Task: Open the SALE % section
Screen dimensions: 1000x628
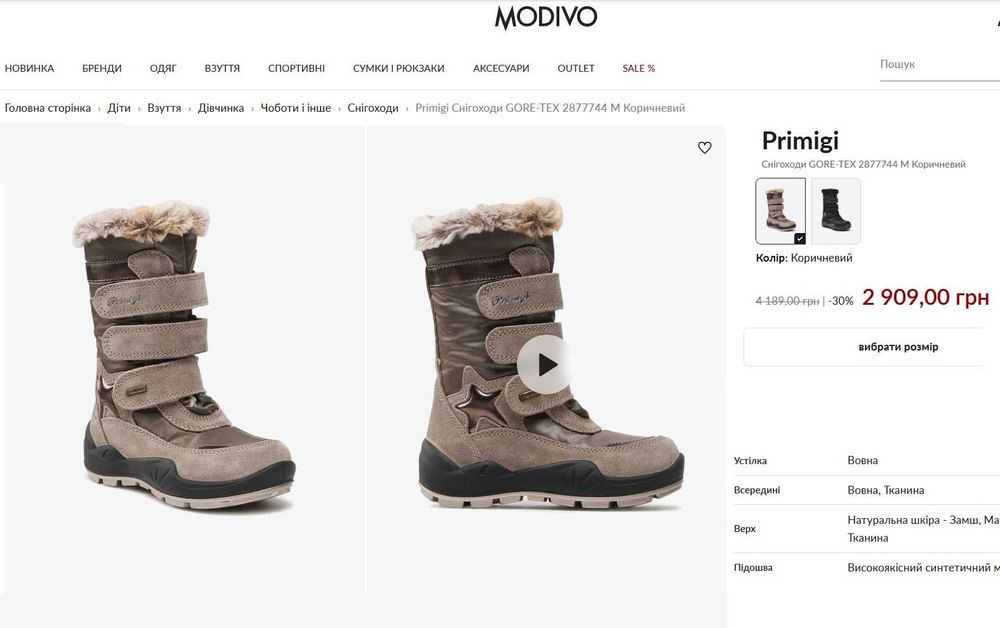Action: pyautogui.click(x=638, y=68)
